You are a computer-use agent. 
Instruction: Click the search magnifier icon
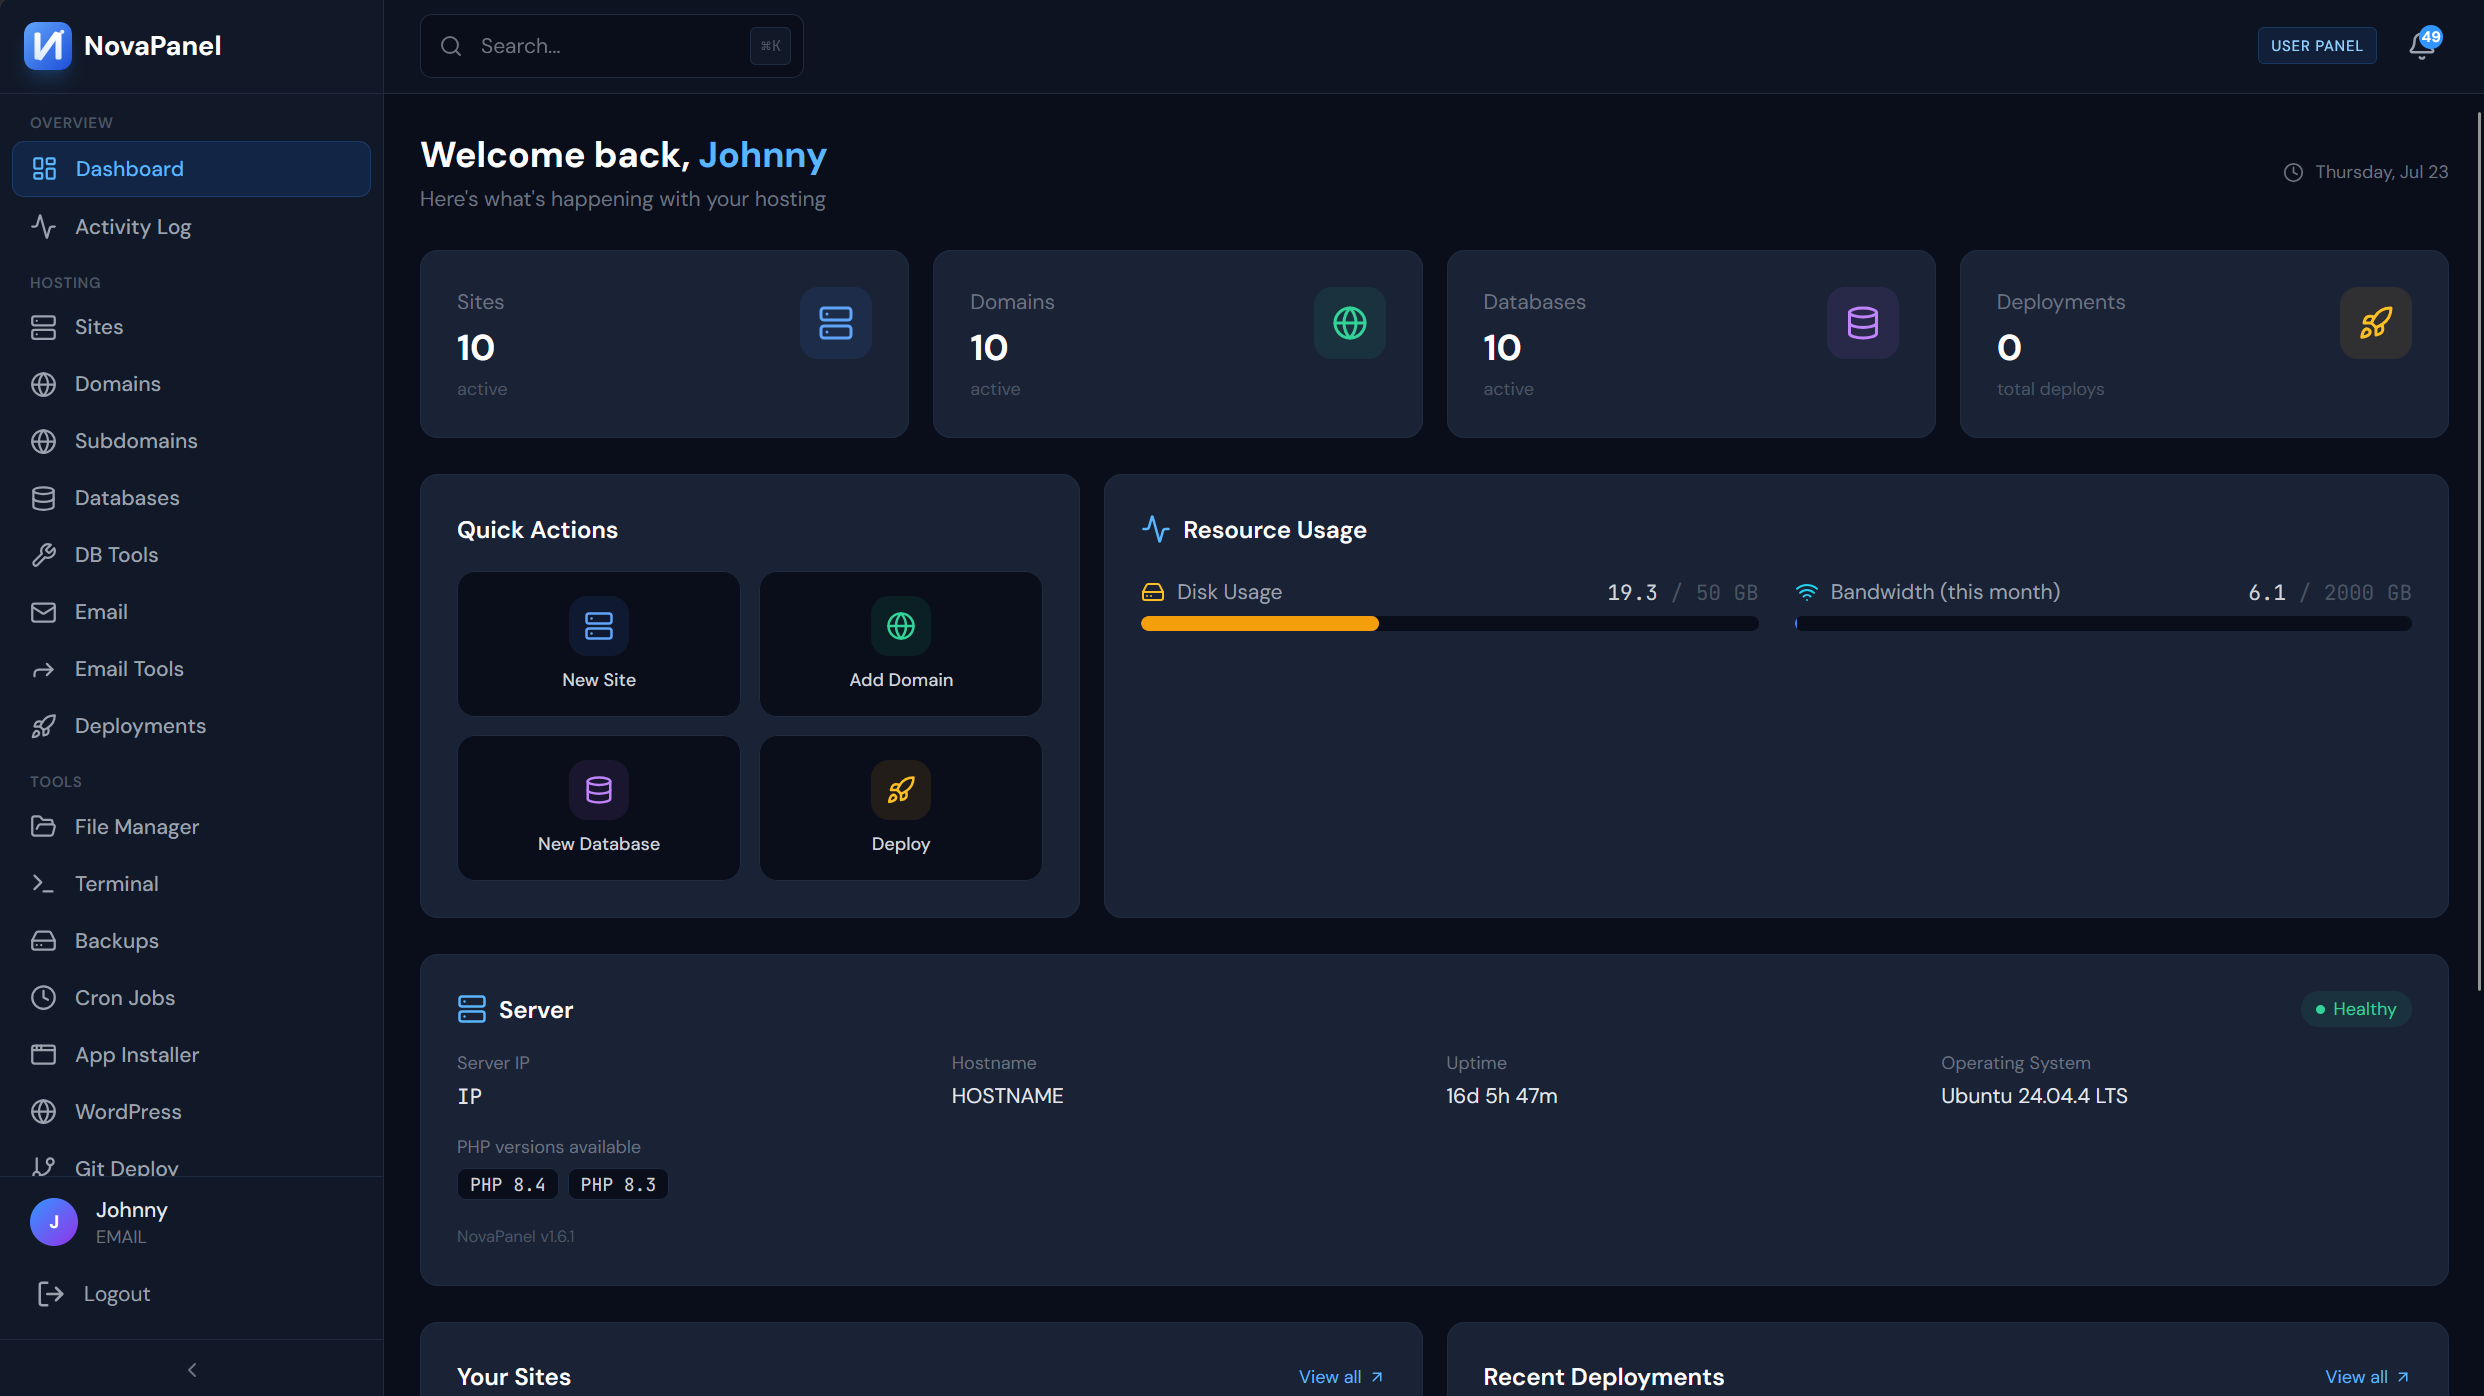(x=451, y=46)
